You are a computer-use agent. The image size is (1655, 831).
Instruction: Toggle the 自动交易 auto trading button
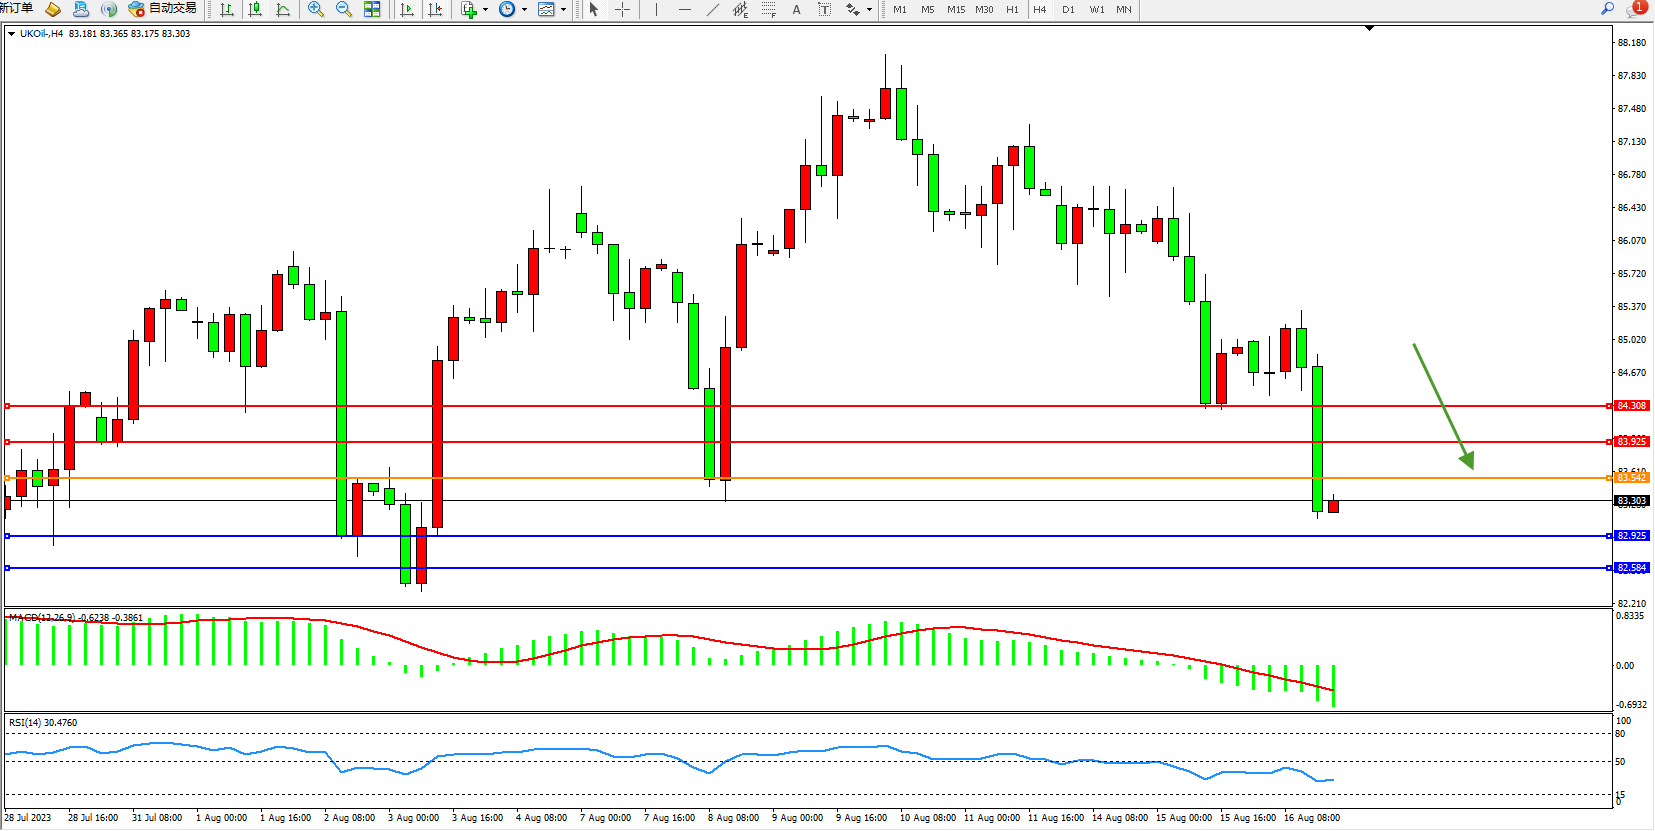pos(163,9)
